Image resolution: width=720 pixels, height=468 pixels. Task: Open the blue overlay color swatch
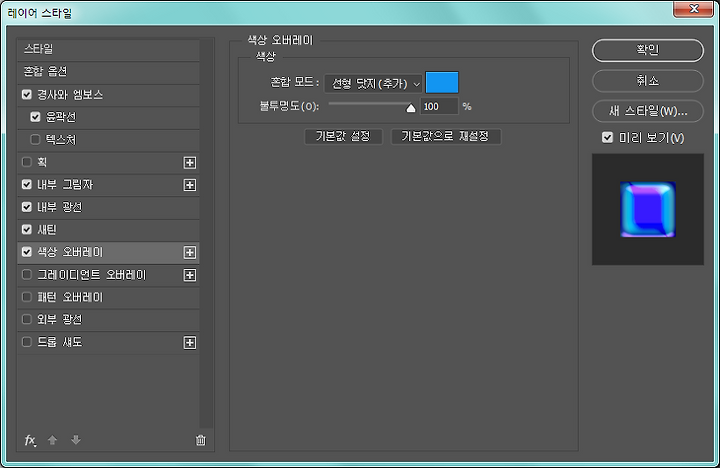442,83
